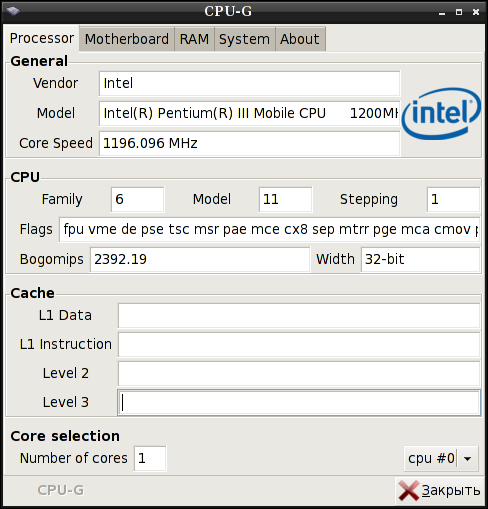Image resolution: width=488 pixels, height=509 pixels.
Task: Click the Number of cores field
Action: [x=150, y=459]
